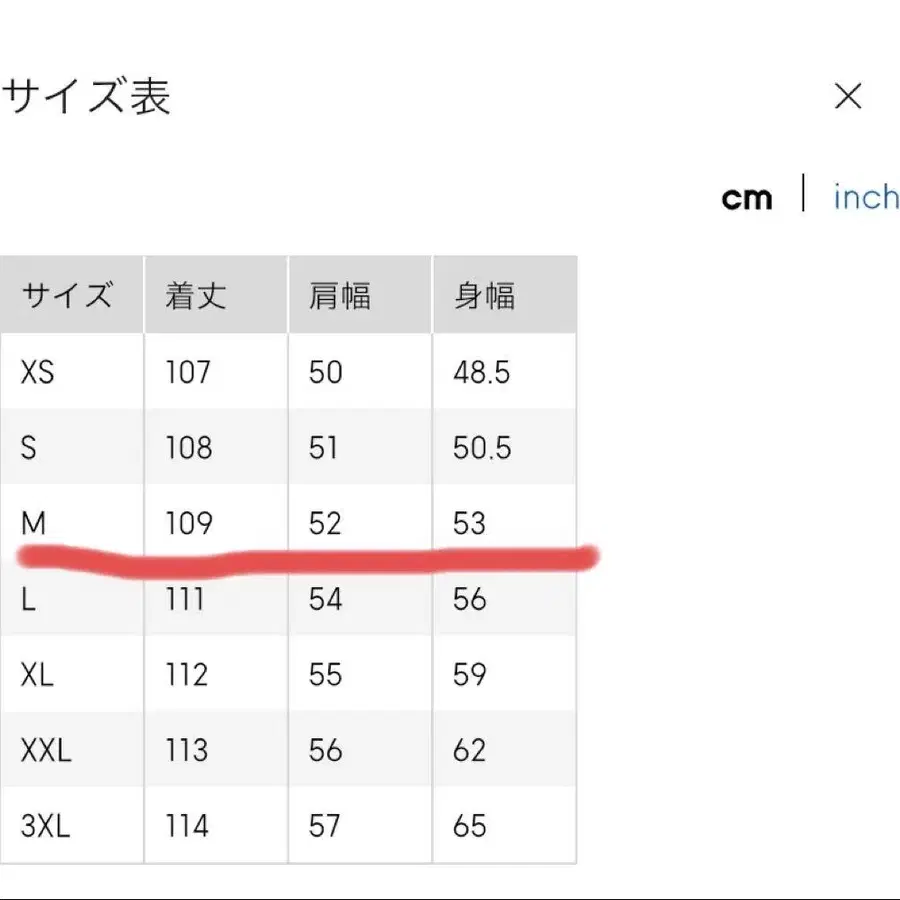Click the サイズ表 dialog title
The image size is (900, 900).
tap(88, 96)
